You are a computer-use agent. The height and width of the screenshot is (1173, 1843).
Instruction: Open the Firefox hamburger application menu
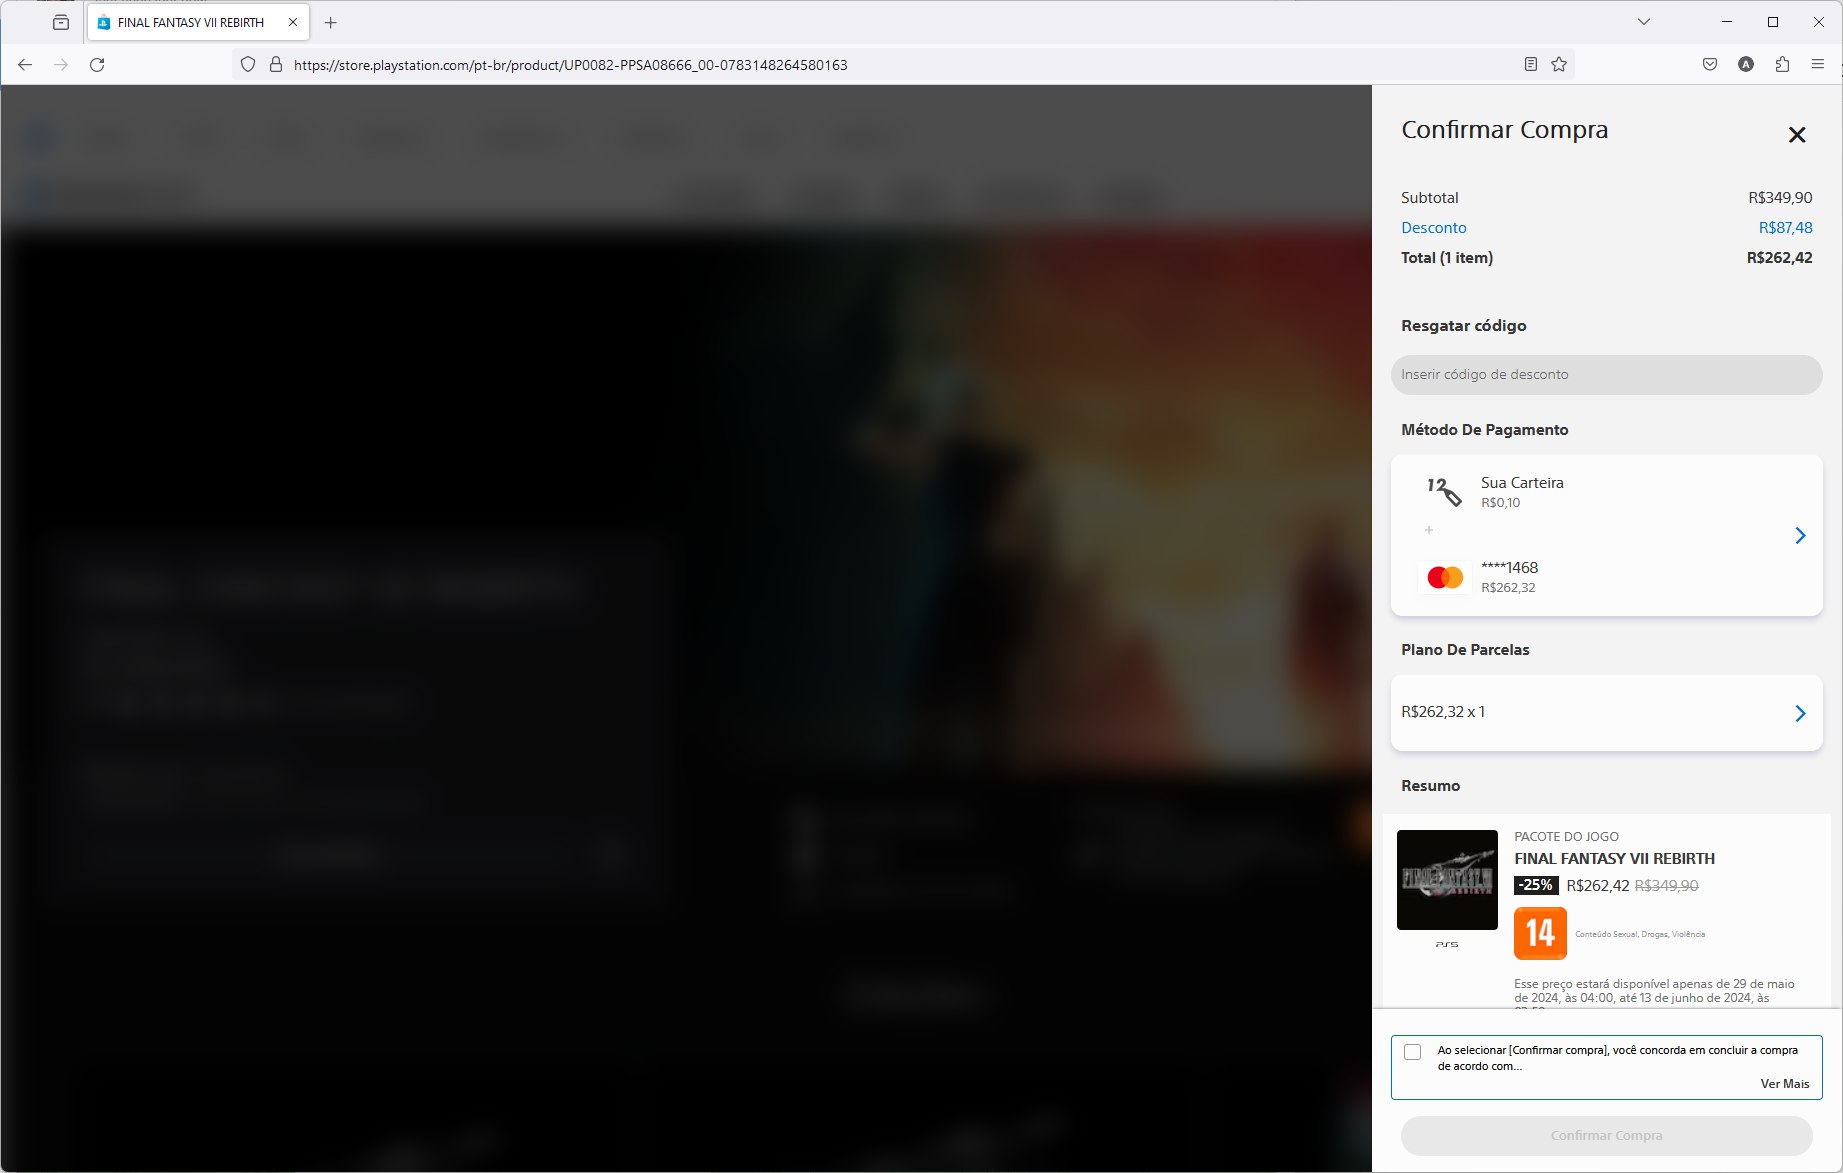tap(1817, 65)
